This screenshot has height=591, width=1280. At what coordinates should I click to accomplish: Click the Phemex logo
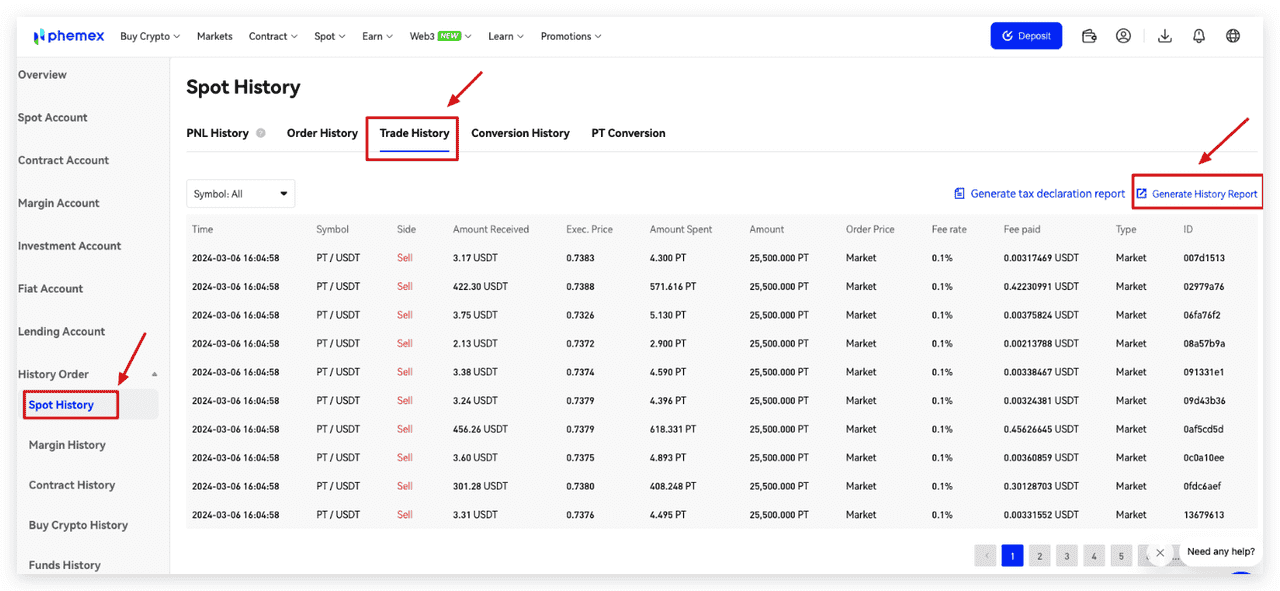(x=69, y=36)
